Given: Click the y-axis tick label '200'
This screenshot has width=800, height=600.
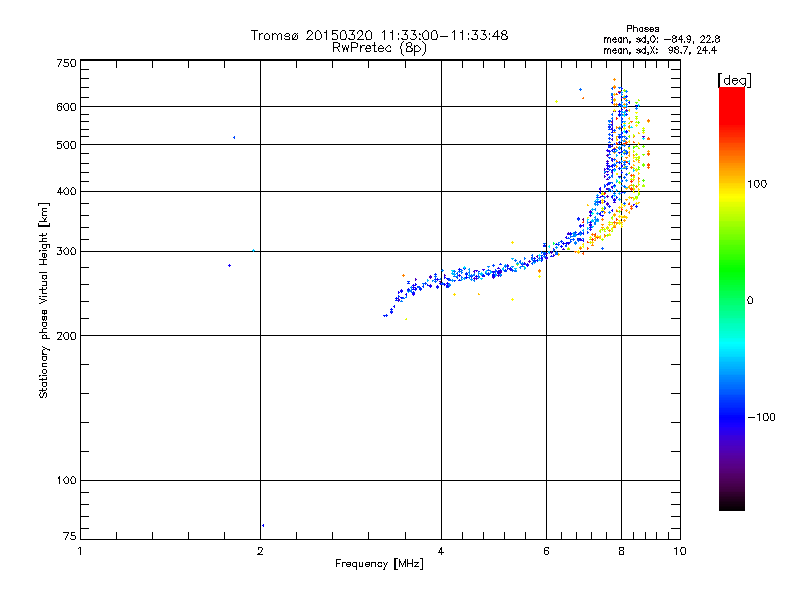Looking at the screenshot, I should pyautogui.click(x=66, y=336).
